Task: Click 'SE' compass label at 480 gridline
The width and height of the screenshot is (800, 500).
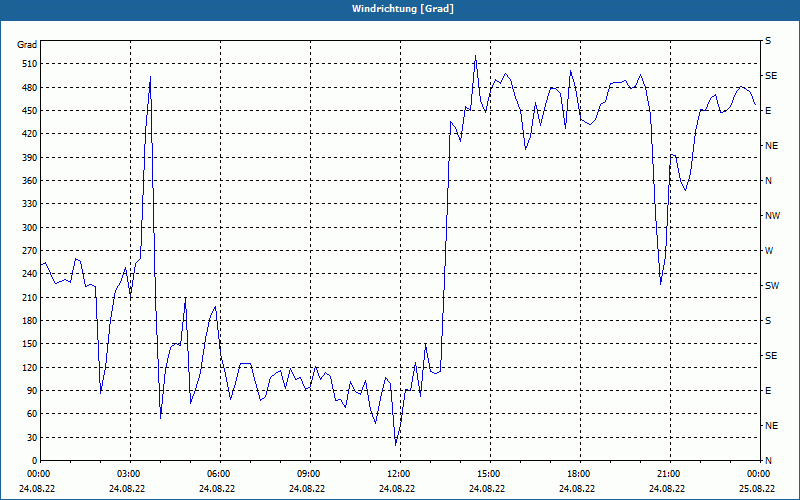Action: pyautogui.click(x=771, y=76)
